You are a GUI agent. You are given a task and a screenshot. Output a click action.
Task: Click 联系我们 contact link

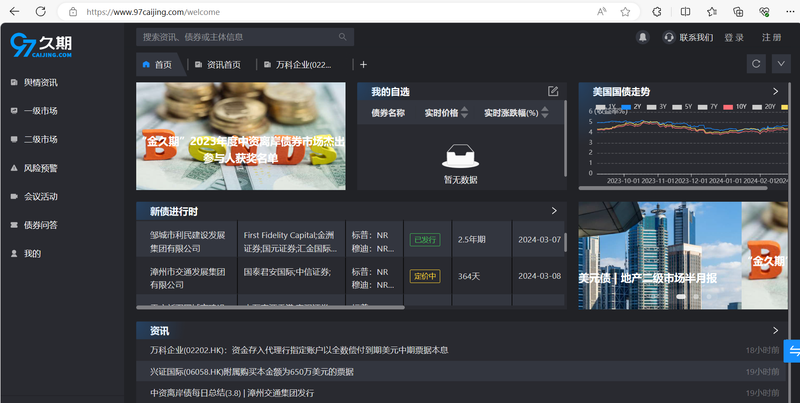coord(696,37)
